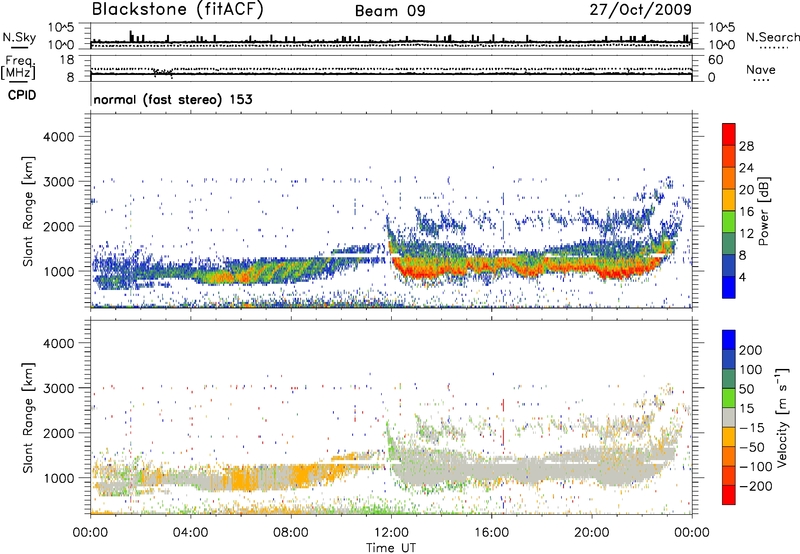Click the 'Beam 09' label
800x554 pixels.
coord(390,11)
